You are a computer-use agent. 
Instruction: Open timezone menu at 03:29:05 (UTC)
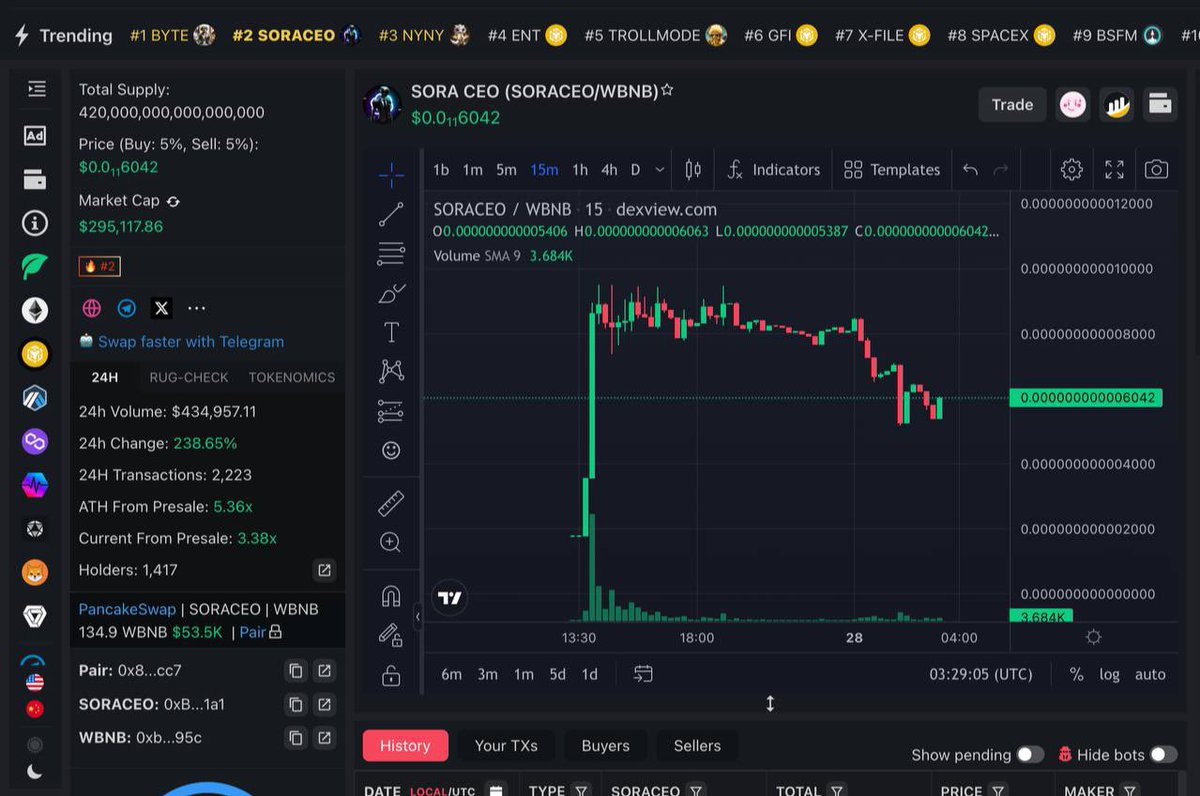tap(981, 674)
